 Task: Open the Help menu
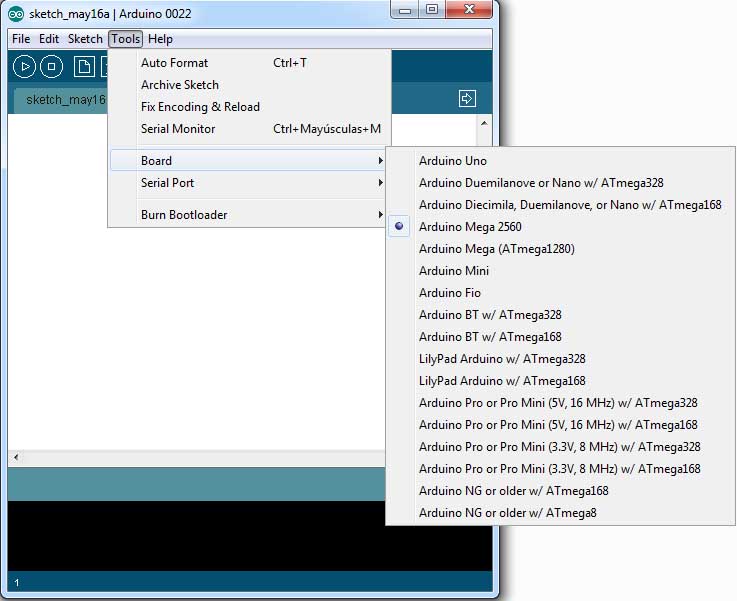[x=160, y=39]
